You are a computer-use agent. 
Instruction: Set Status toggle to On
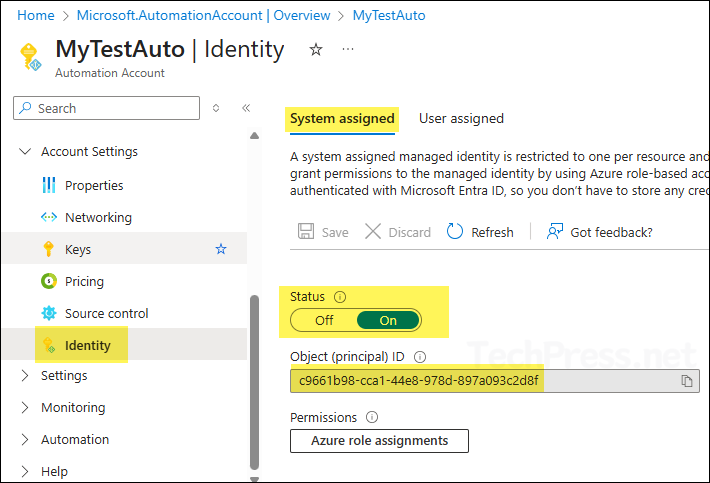click(x=387, y=321)
